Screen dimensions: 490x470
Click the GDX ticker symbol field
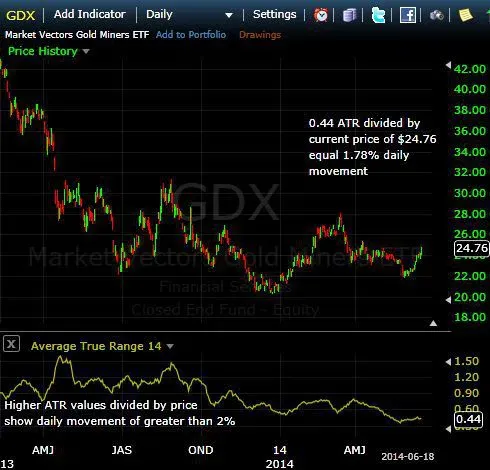click(21, 15)
